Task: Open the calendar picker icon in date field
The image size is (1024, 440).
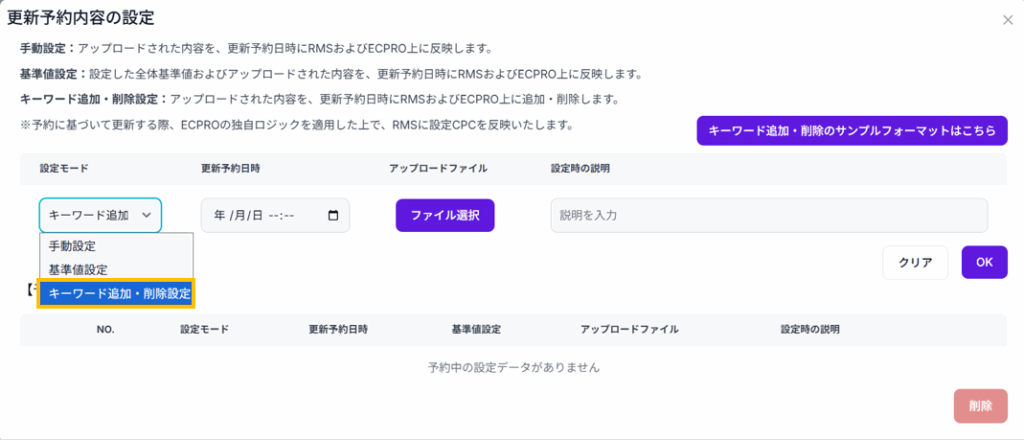Action: [x=333, y=215]
